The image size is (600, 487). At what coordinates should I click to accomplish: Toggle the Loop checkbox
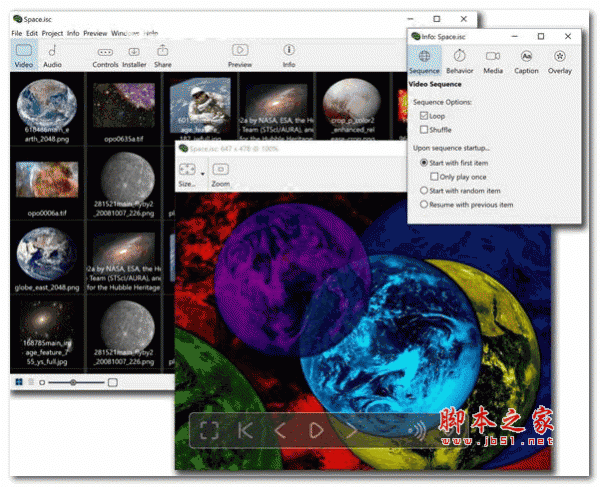pyautogui.click(x=424, y=116)
